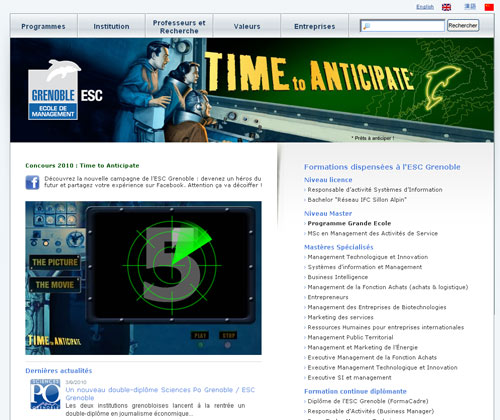Open the Institution menu

click(x=111, y=26)
